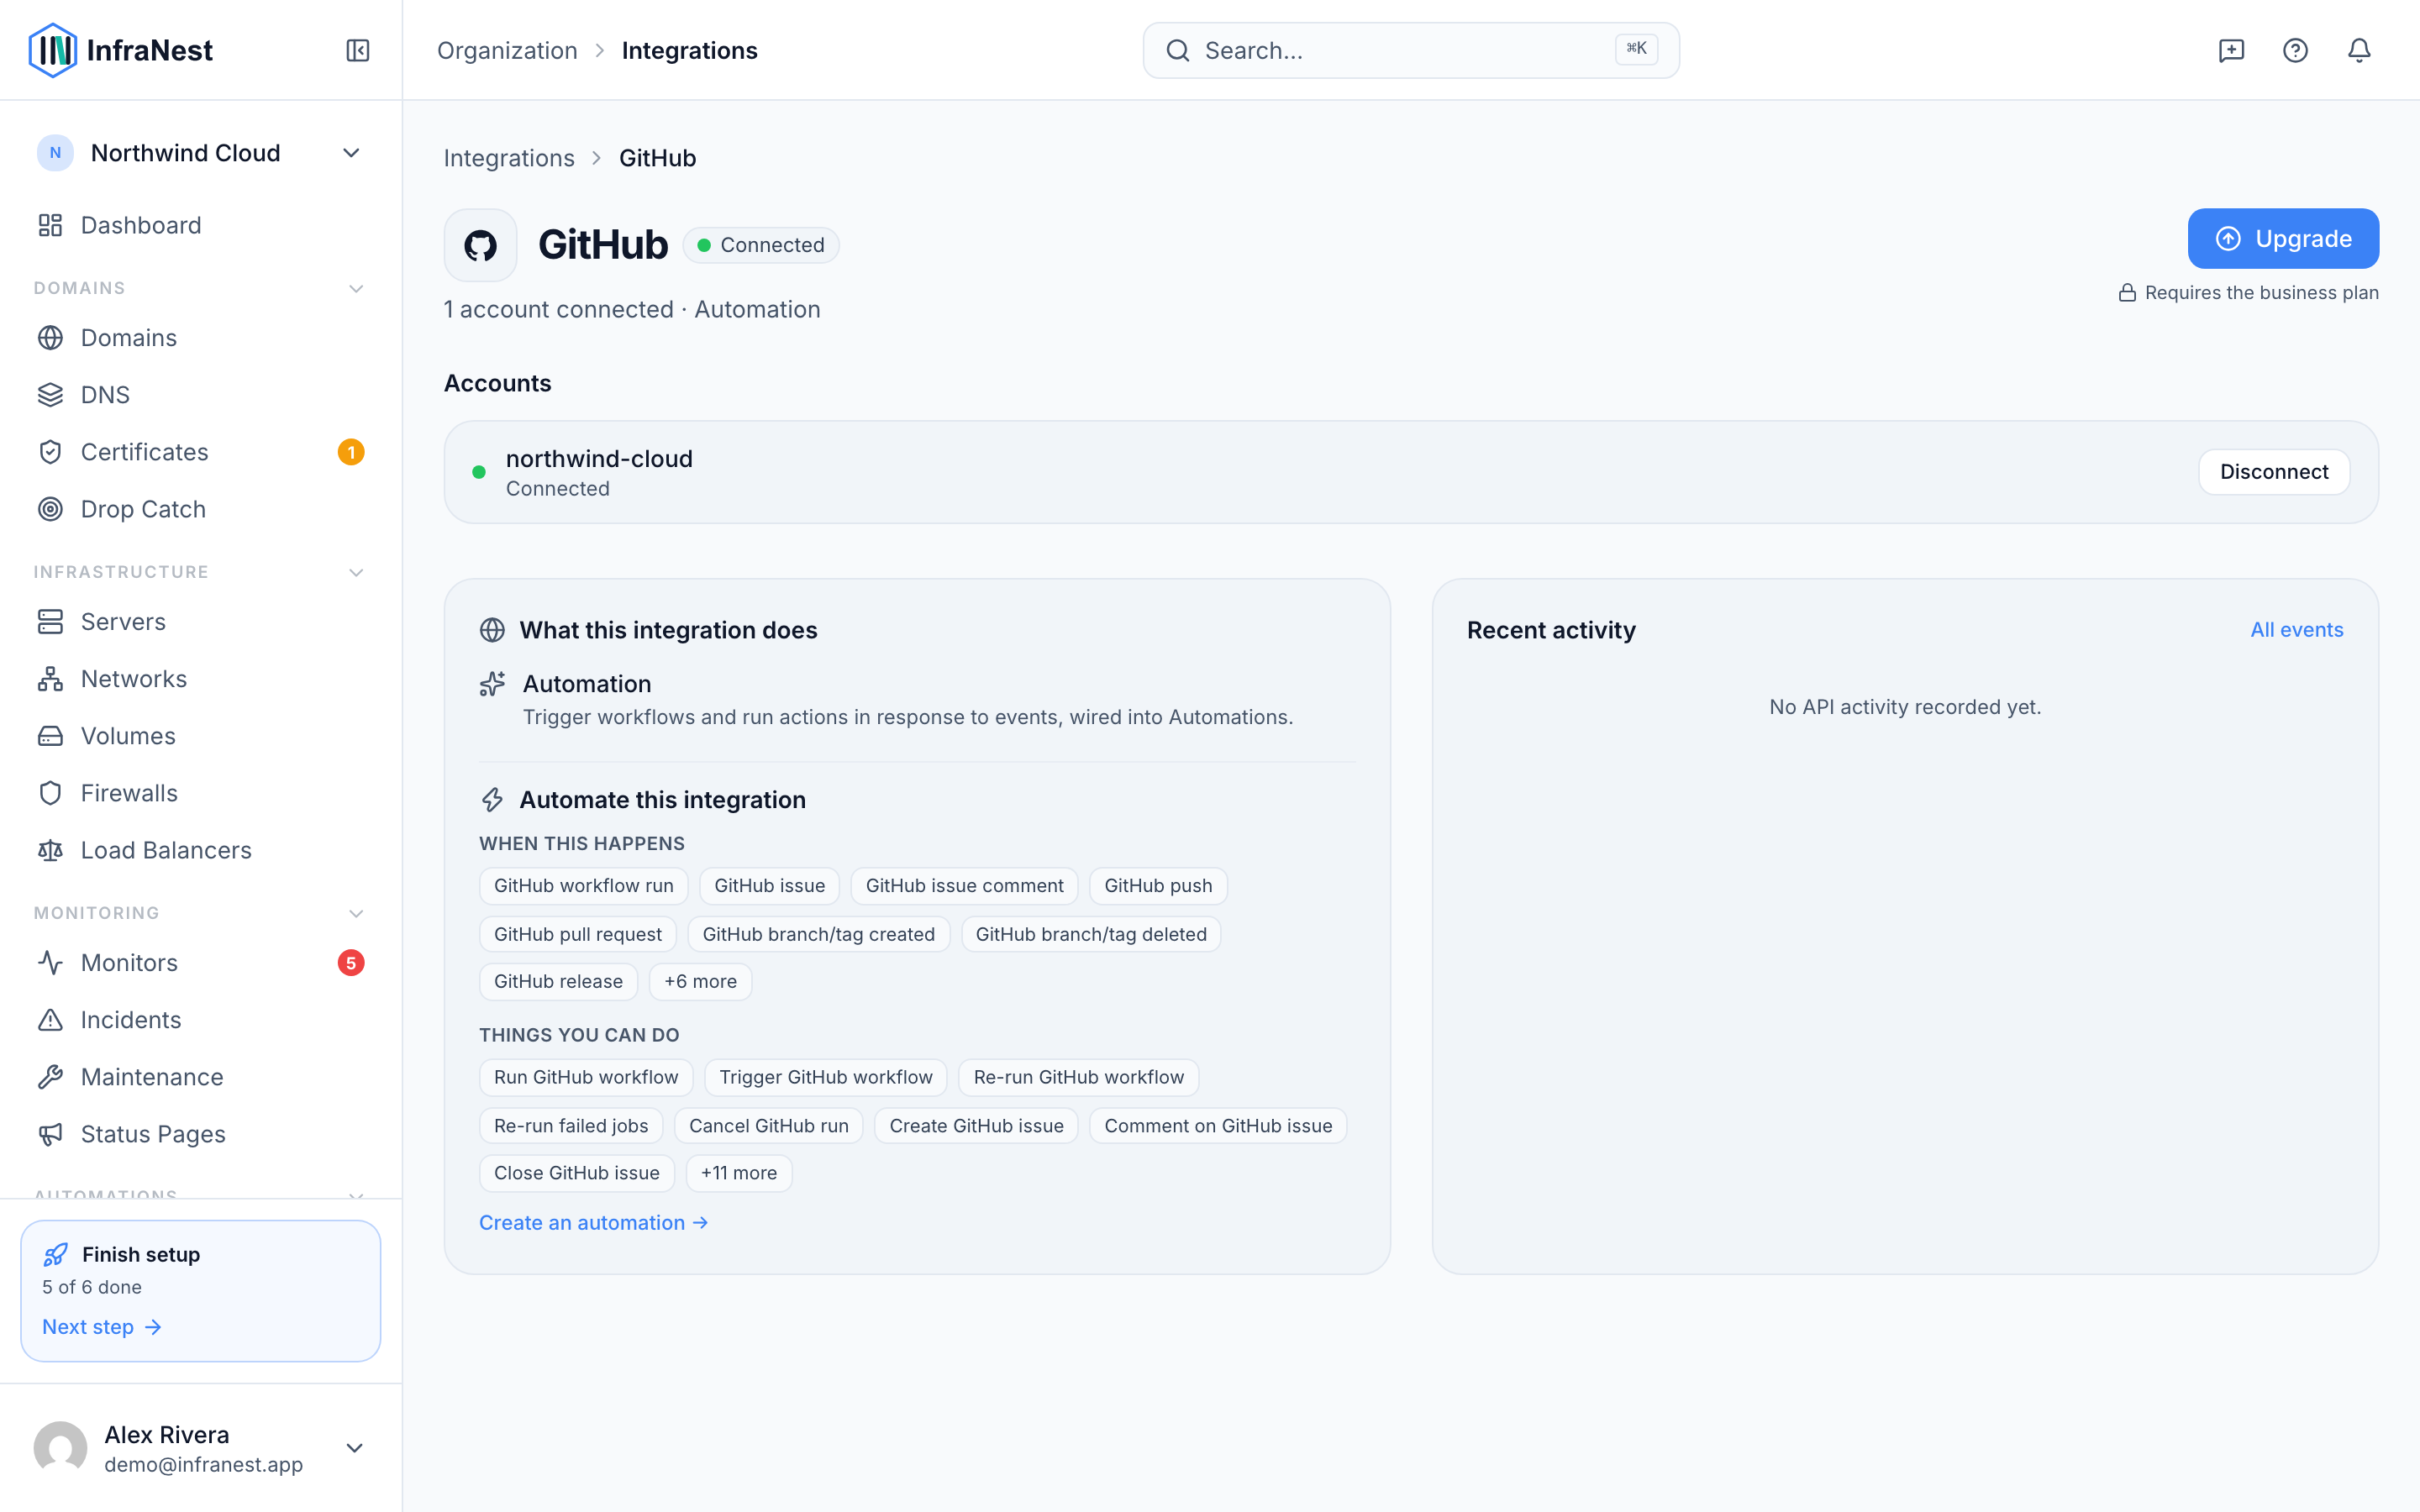Go to Certificates in sidebar
The width and height of the screenshot is (2420, 1512).
pos(200,452)
